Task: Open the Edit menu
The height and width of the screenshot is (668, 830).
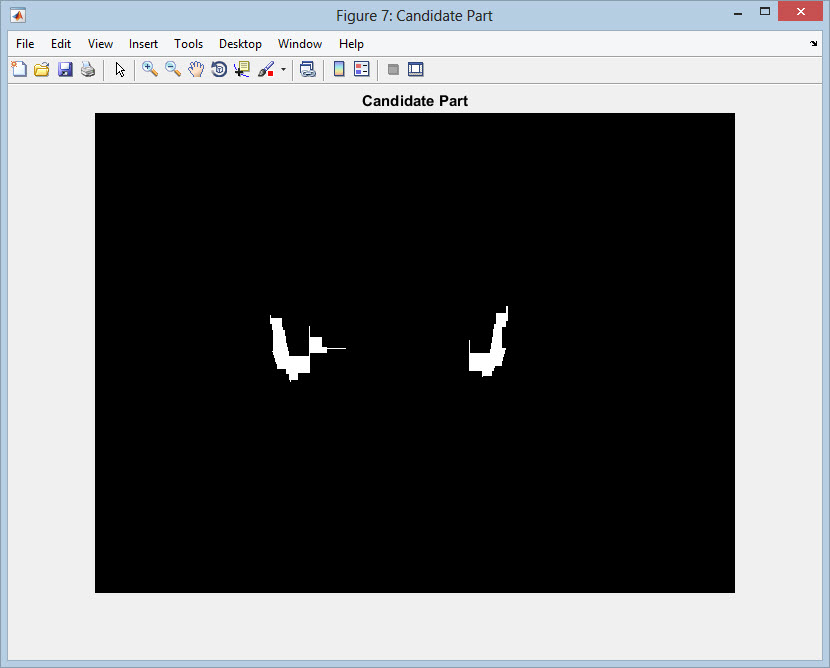Action: pos(61,44)
